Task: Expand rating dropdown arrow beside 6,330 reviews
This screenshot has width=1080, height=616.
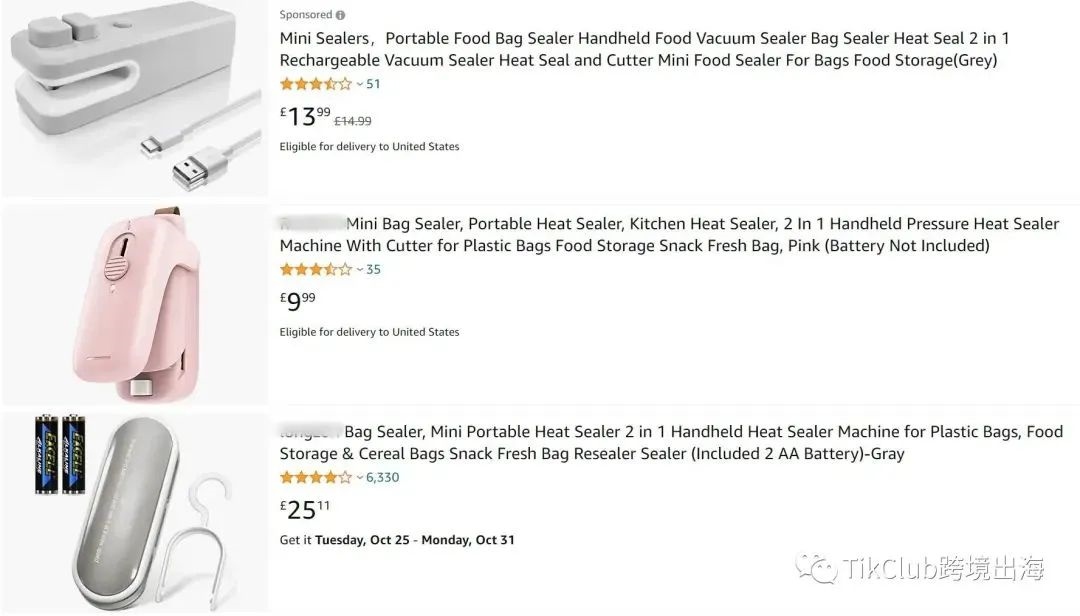Action: pos(360,478)
